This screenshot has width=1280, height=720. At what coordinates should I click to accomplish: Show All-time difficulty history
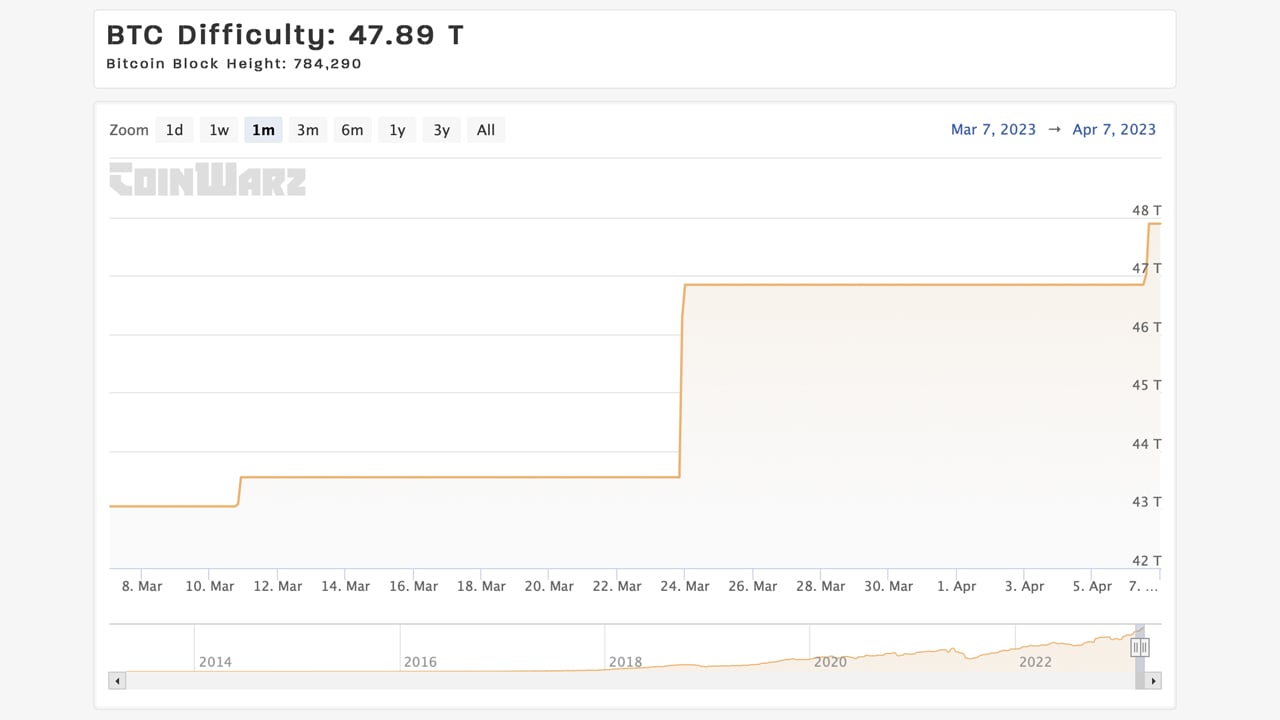pos(486,130)
